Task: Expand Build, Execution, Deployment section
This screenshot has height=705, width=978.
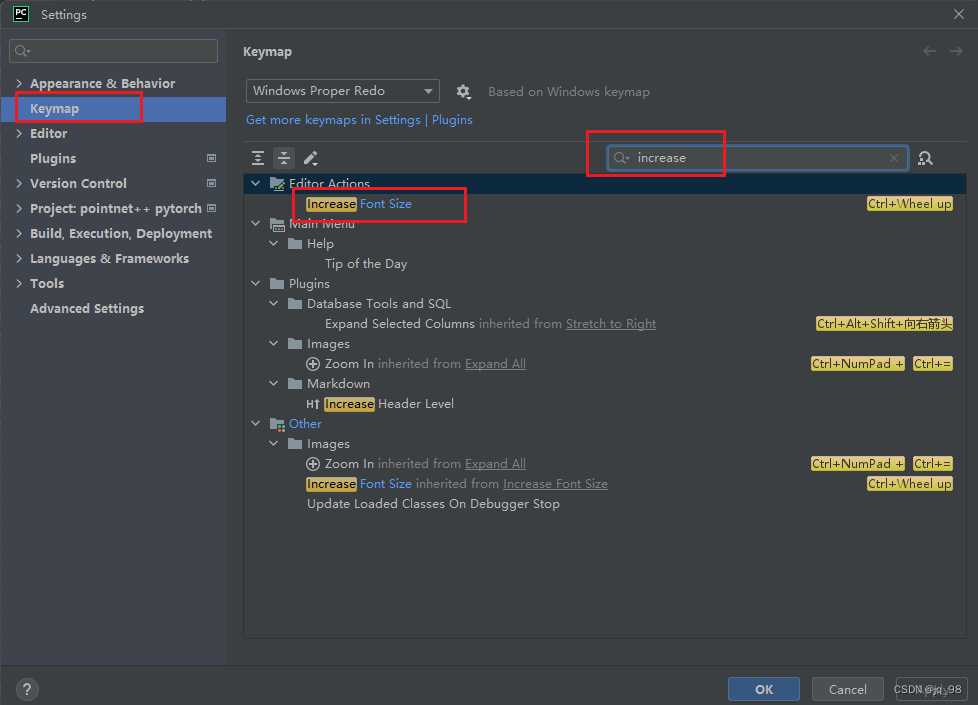Action: [19, 233]
